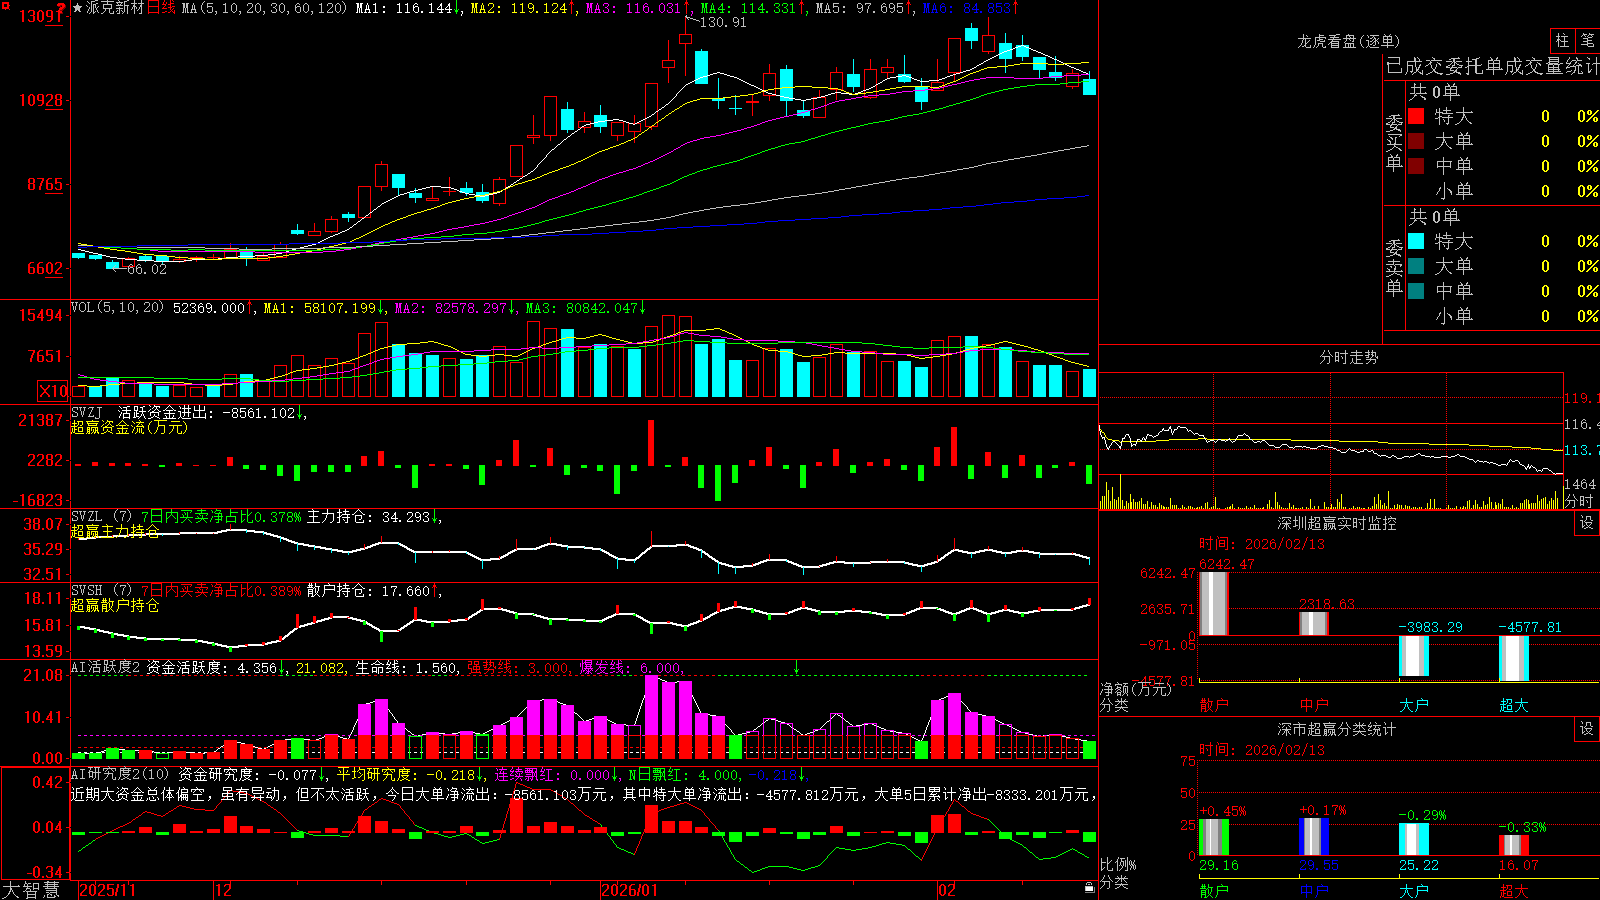The height and width of the screenshot is (900, 1600).
Task: Click the 平均研究度: -0.218 value
Action: pyautogui.click(x=405, y=774)
